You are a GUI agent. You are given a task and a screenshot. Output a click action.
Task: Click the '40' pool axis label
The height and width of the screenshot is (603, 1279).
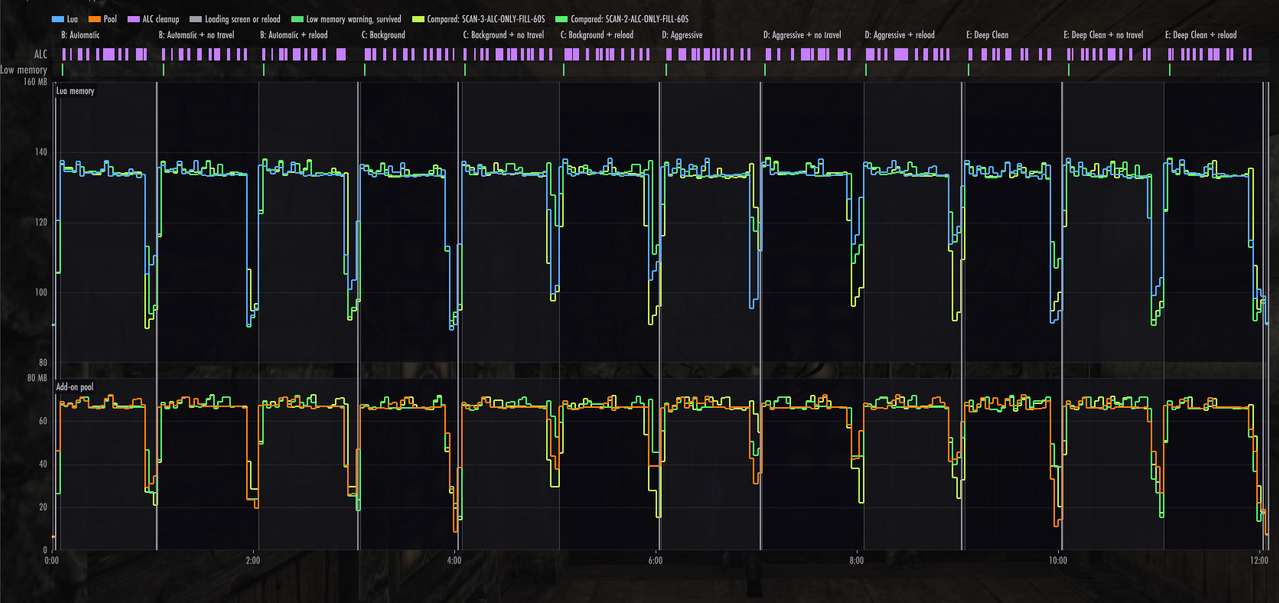43,464
